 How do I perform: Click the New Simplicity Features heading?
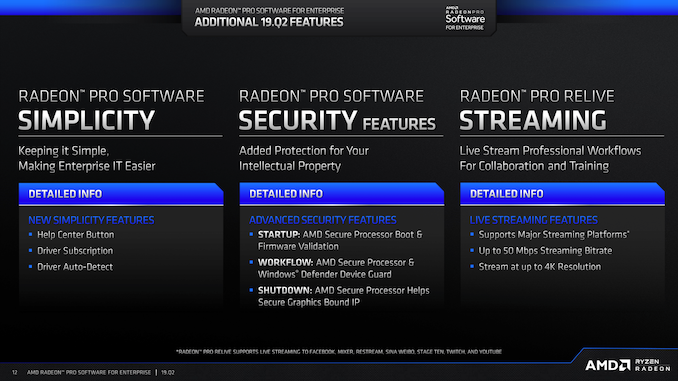(91, 220)
